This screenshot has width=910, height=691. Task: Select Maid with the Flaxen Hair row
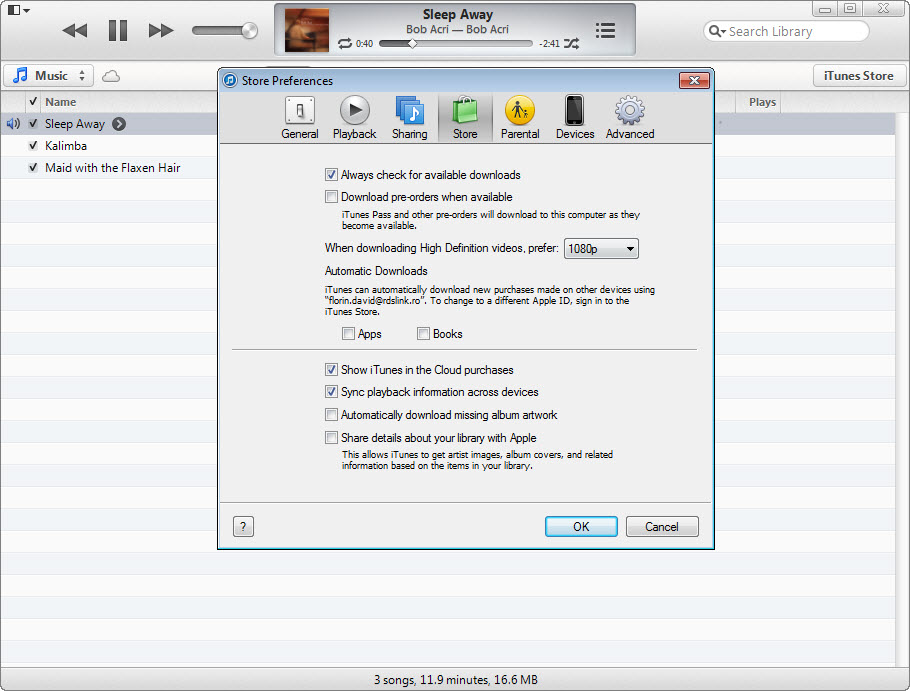109,168
